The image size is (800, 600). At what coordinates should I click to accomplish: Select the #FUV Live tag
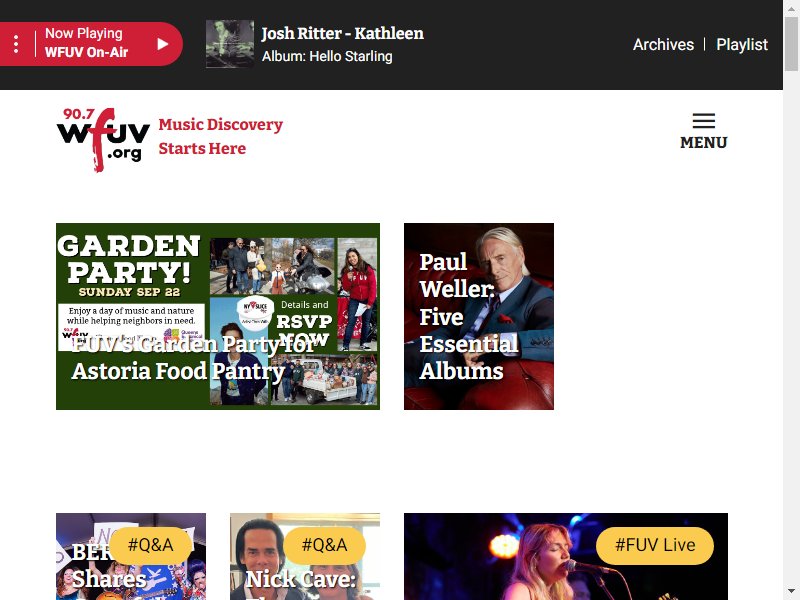pos(655,545)
